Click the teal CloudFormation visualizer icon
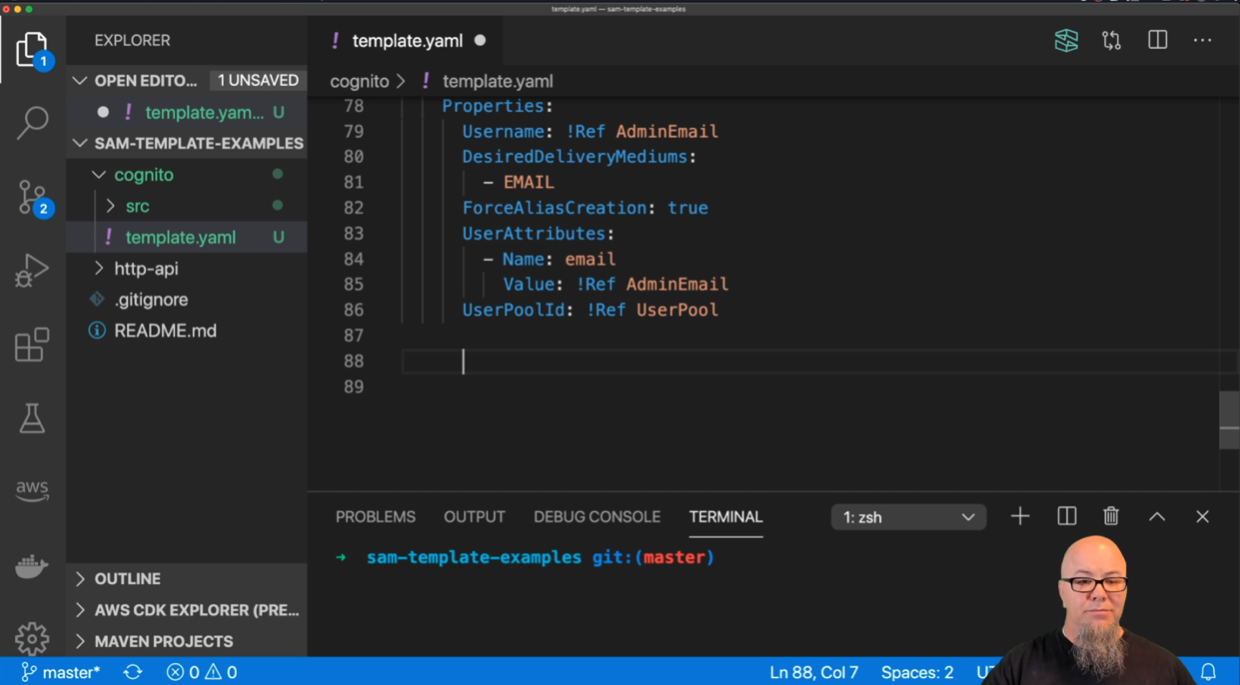Viewport: 1240px width, 685px height. pyautogui.click(x=1066, y=40)
